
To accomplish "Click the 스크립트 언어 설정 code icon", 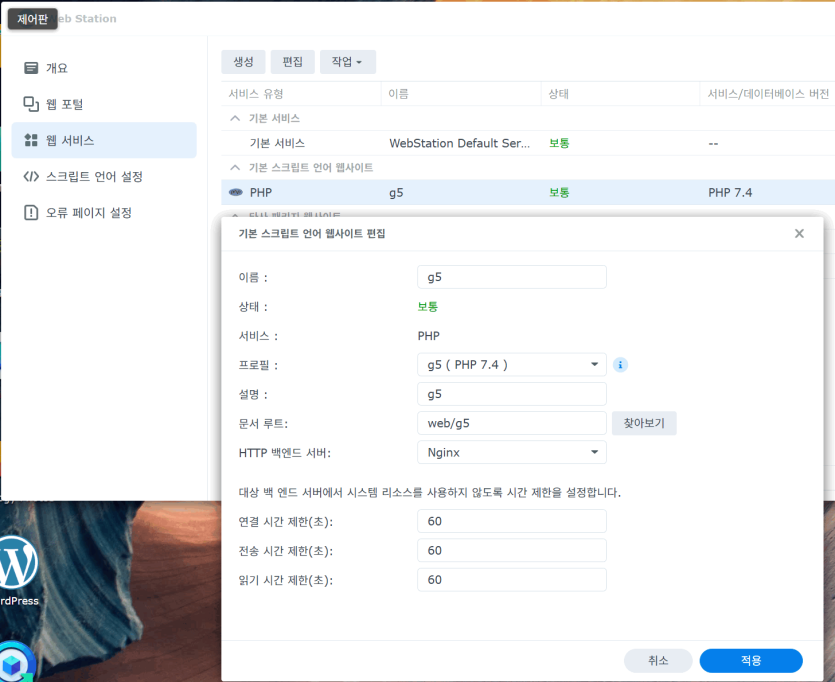I will click(x=31, y=176).
